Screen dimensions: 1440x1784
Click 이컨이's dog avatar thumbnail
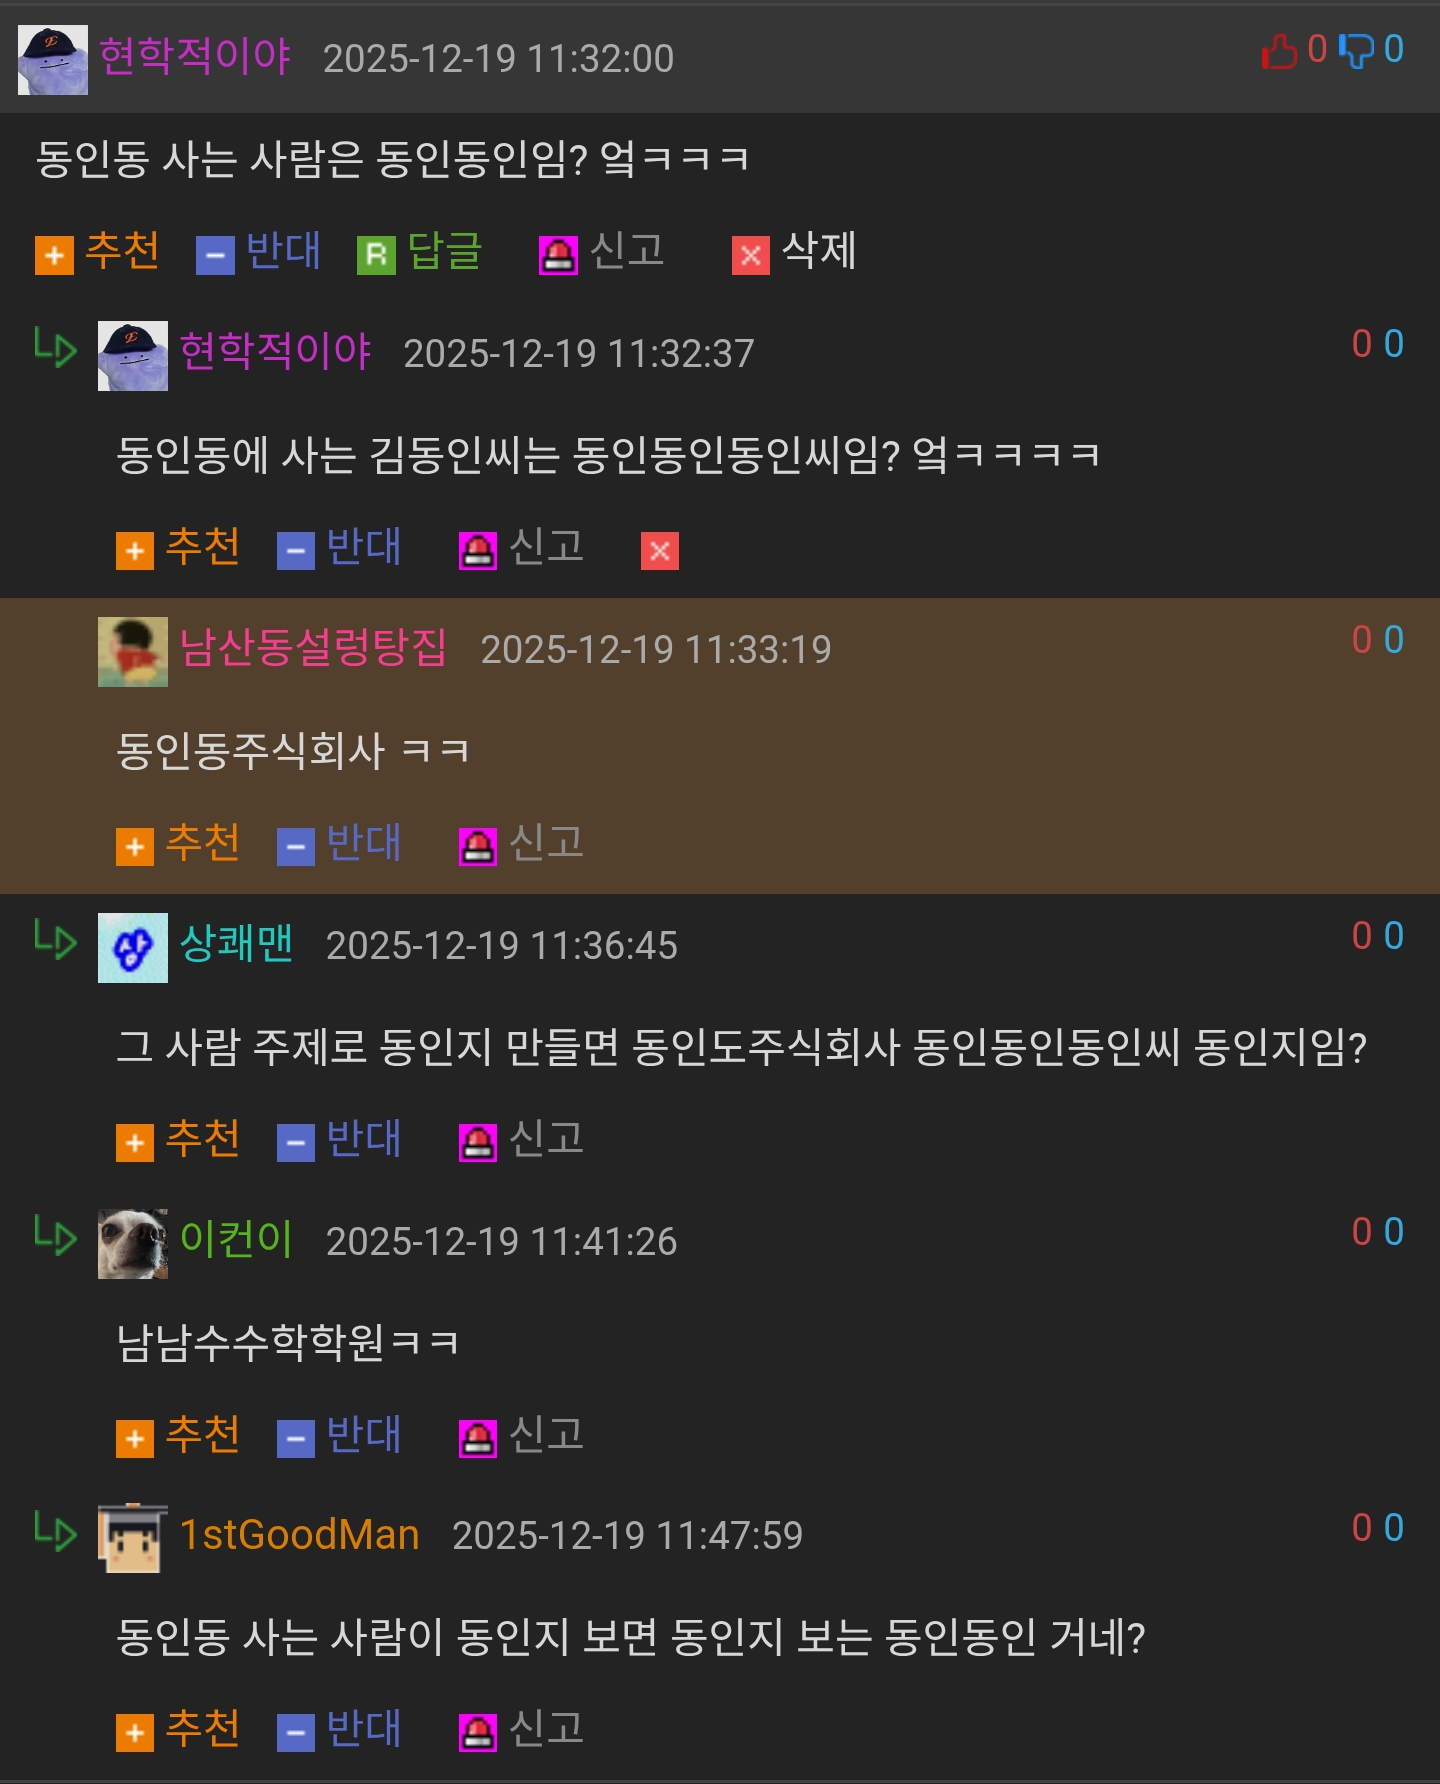[x=133, y=1244]
